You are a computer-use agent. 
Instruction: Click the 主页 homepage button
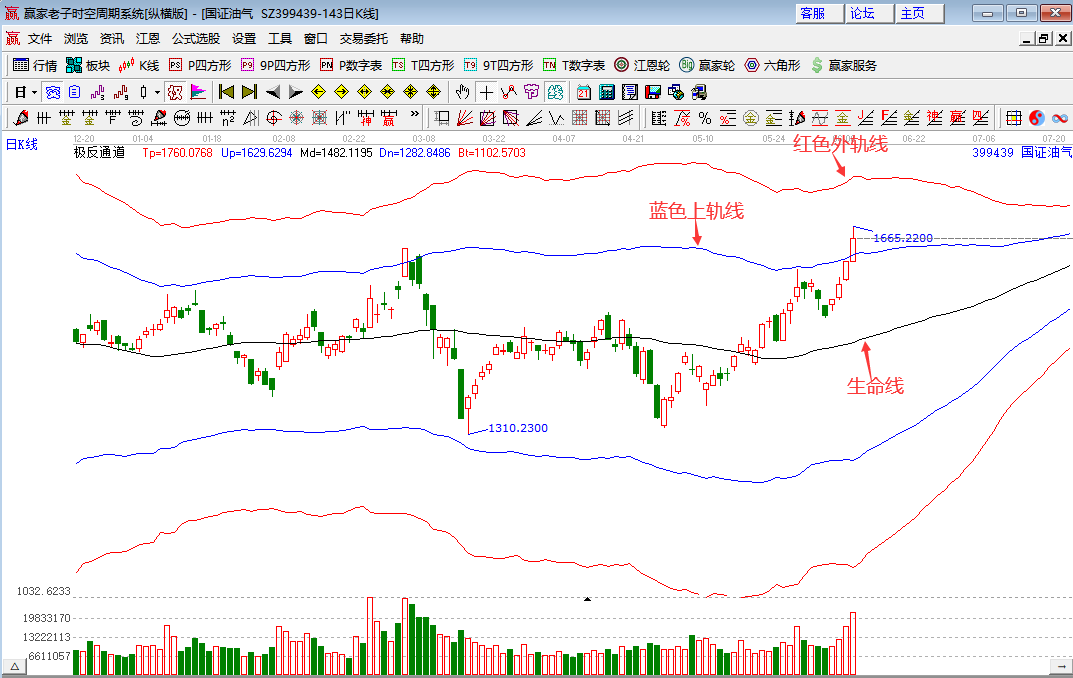click(920, 13)
